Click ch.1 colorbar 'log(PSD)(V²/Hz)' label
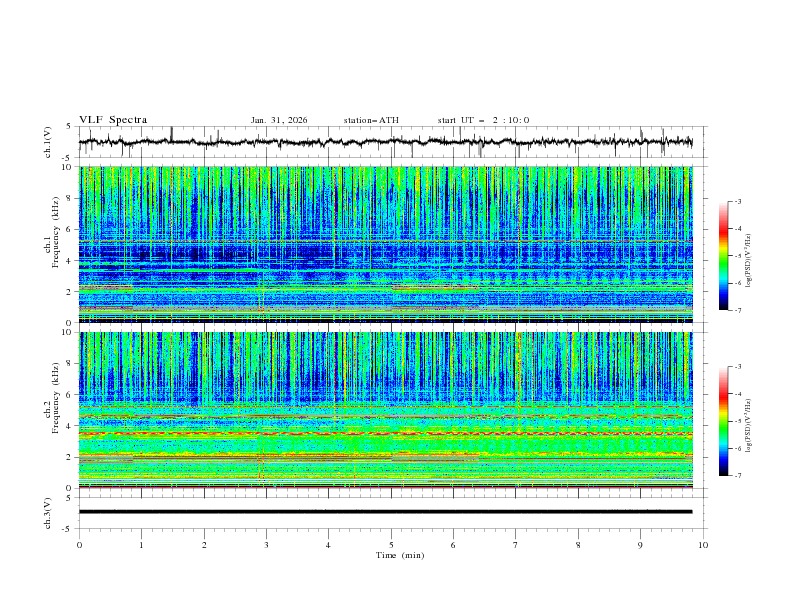 point(748,261)
